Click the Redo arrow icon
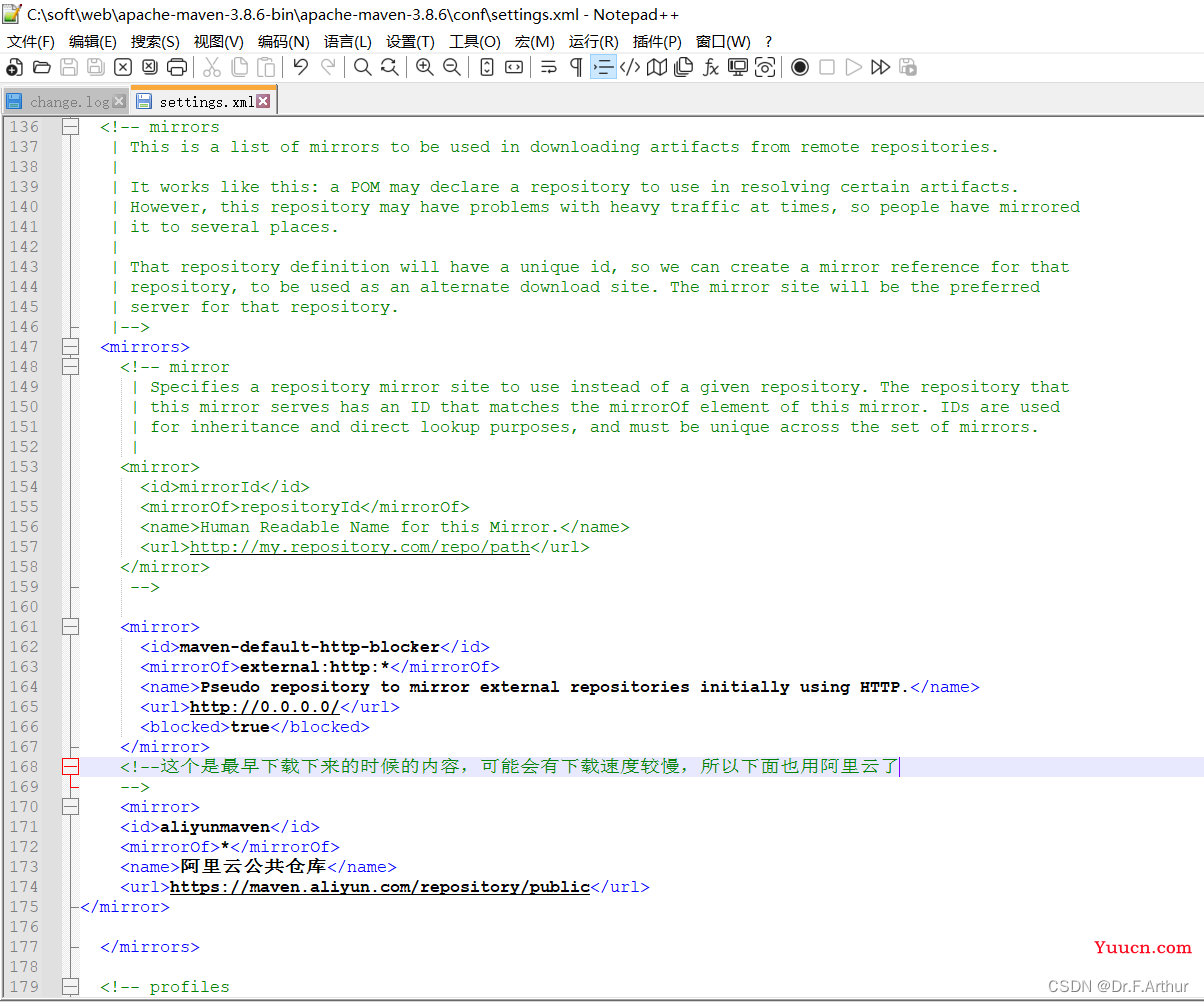 coord(327,67)
